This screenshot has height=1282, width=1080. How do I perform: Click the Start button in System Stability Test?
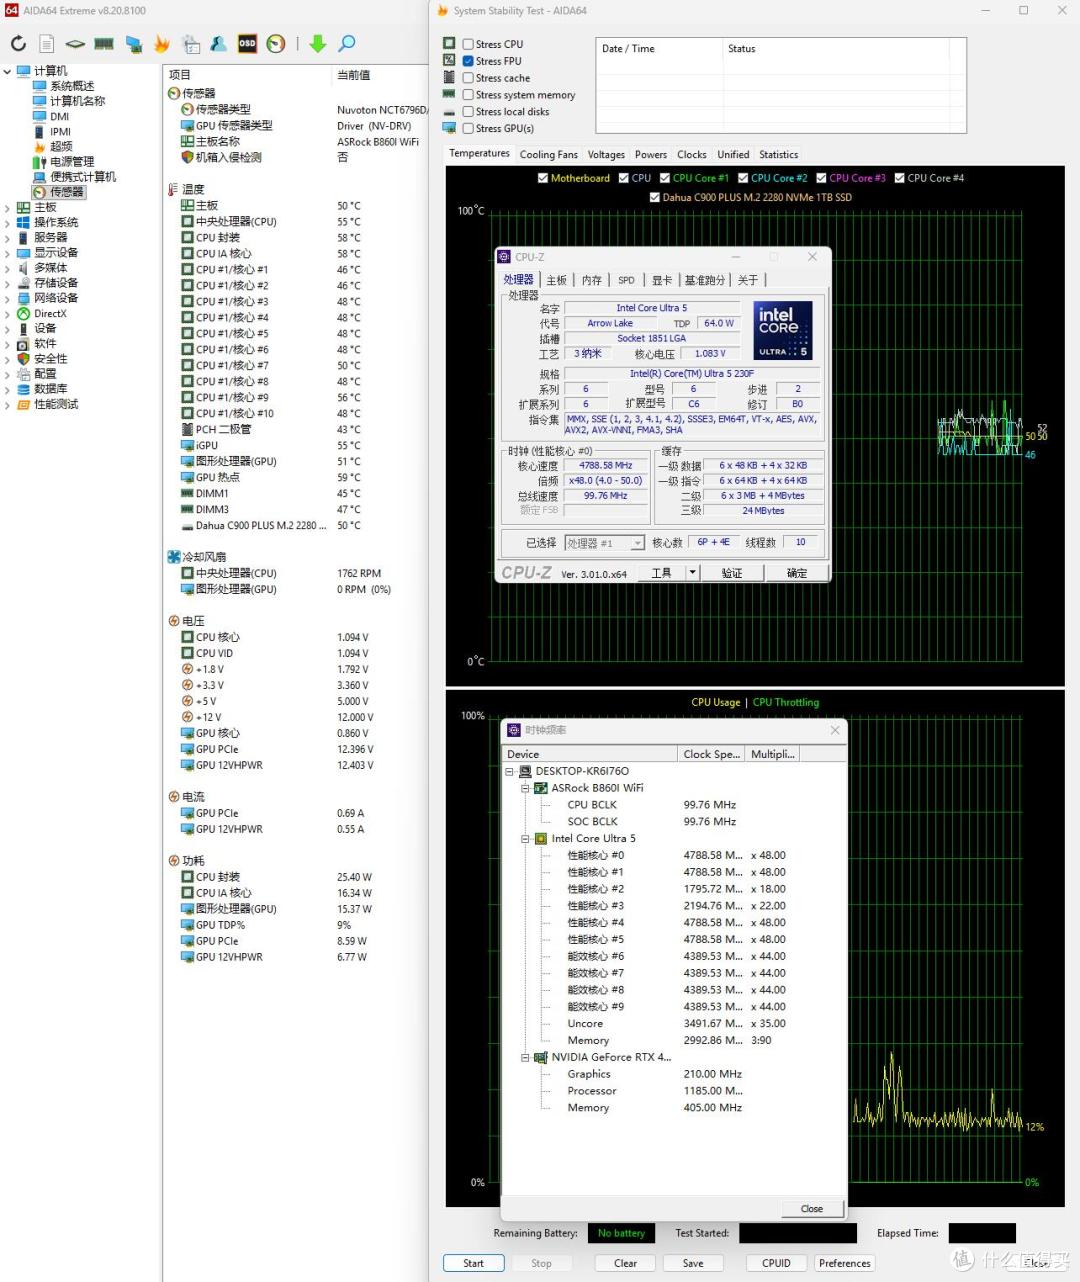click(x=473, y=1263)
